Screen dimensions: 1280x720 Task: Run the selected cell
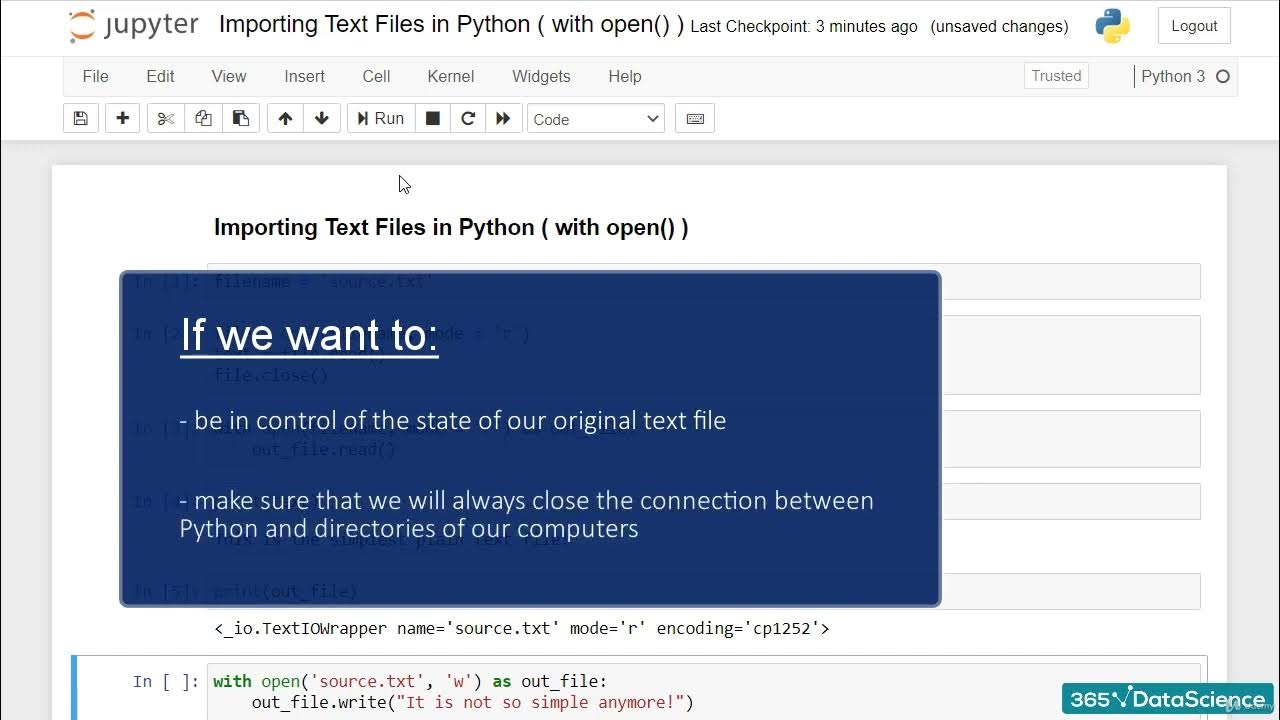pyautogui.click(x=380, y=118)
